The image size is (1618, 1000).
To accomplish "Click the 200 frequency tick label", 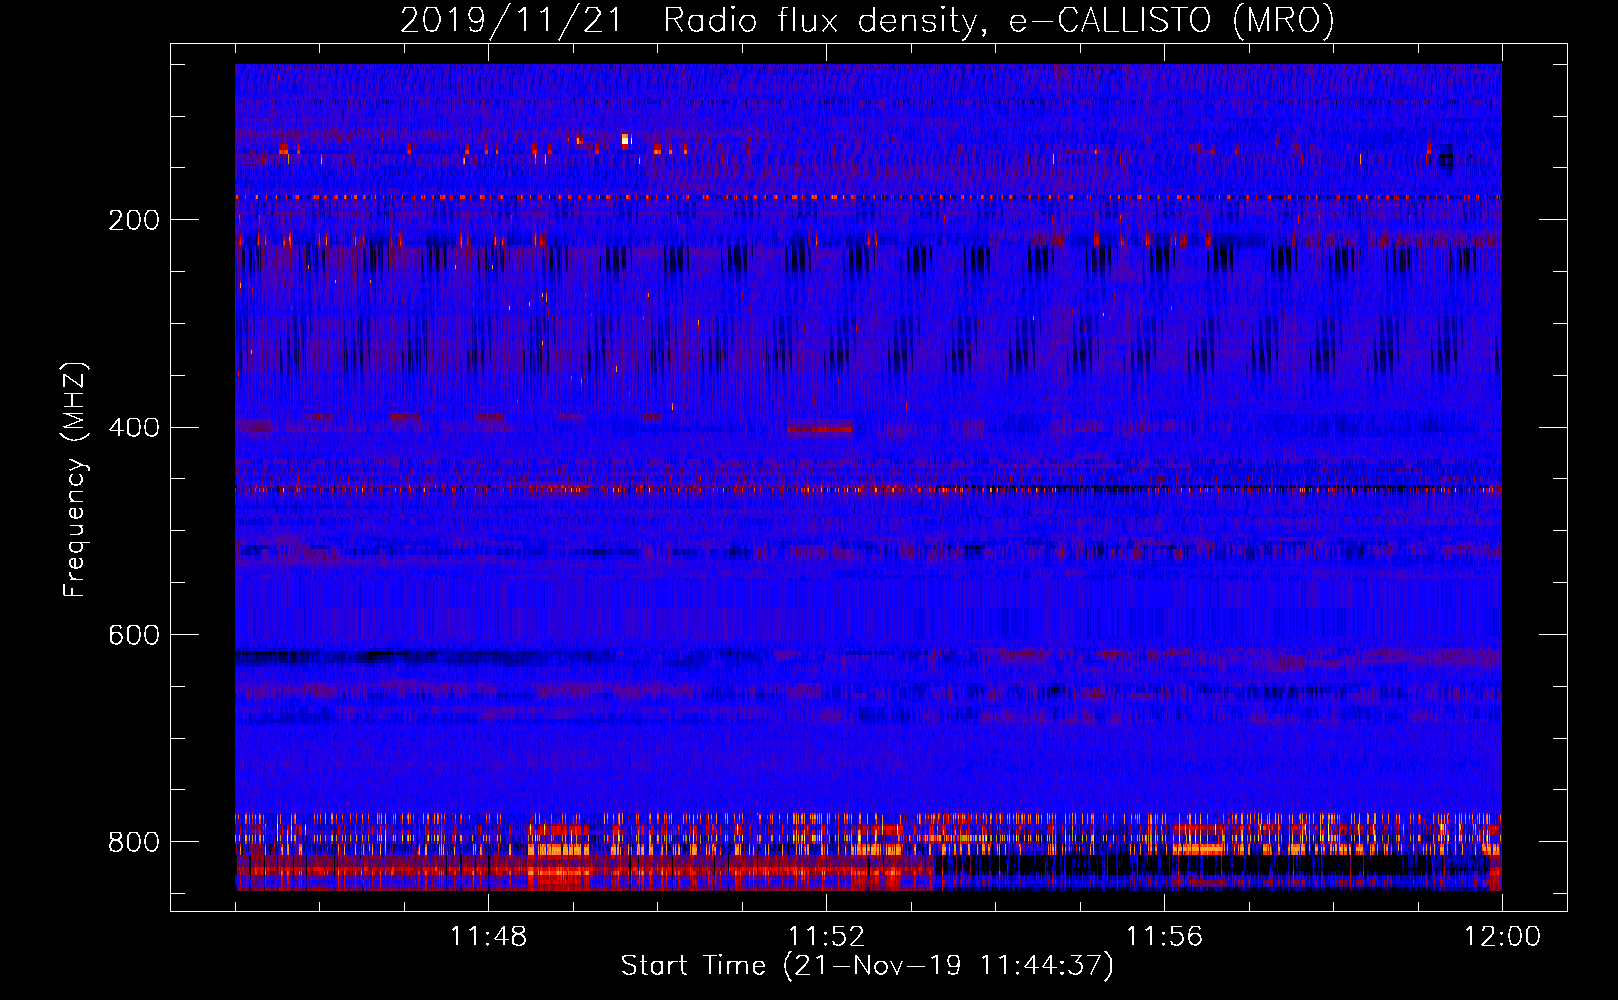I will [133, 220].
